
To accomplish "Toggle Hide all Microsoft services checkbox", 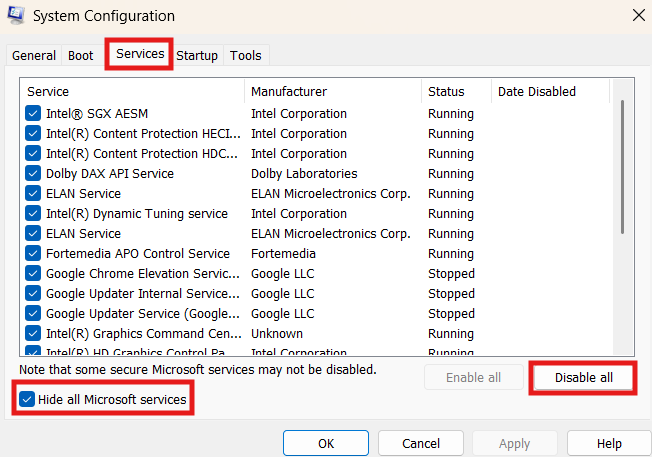I will pos(27,399).
